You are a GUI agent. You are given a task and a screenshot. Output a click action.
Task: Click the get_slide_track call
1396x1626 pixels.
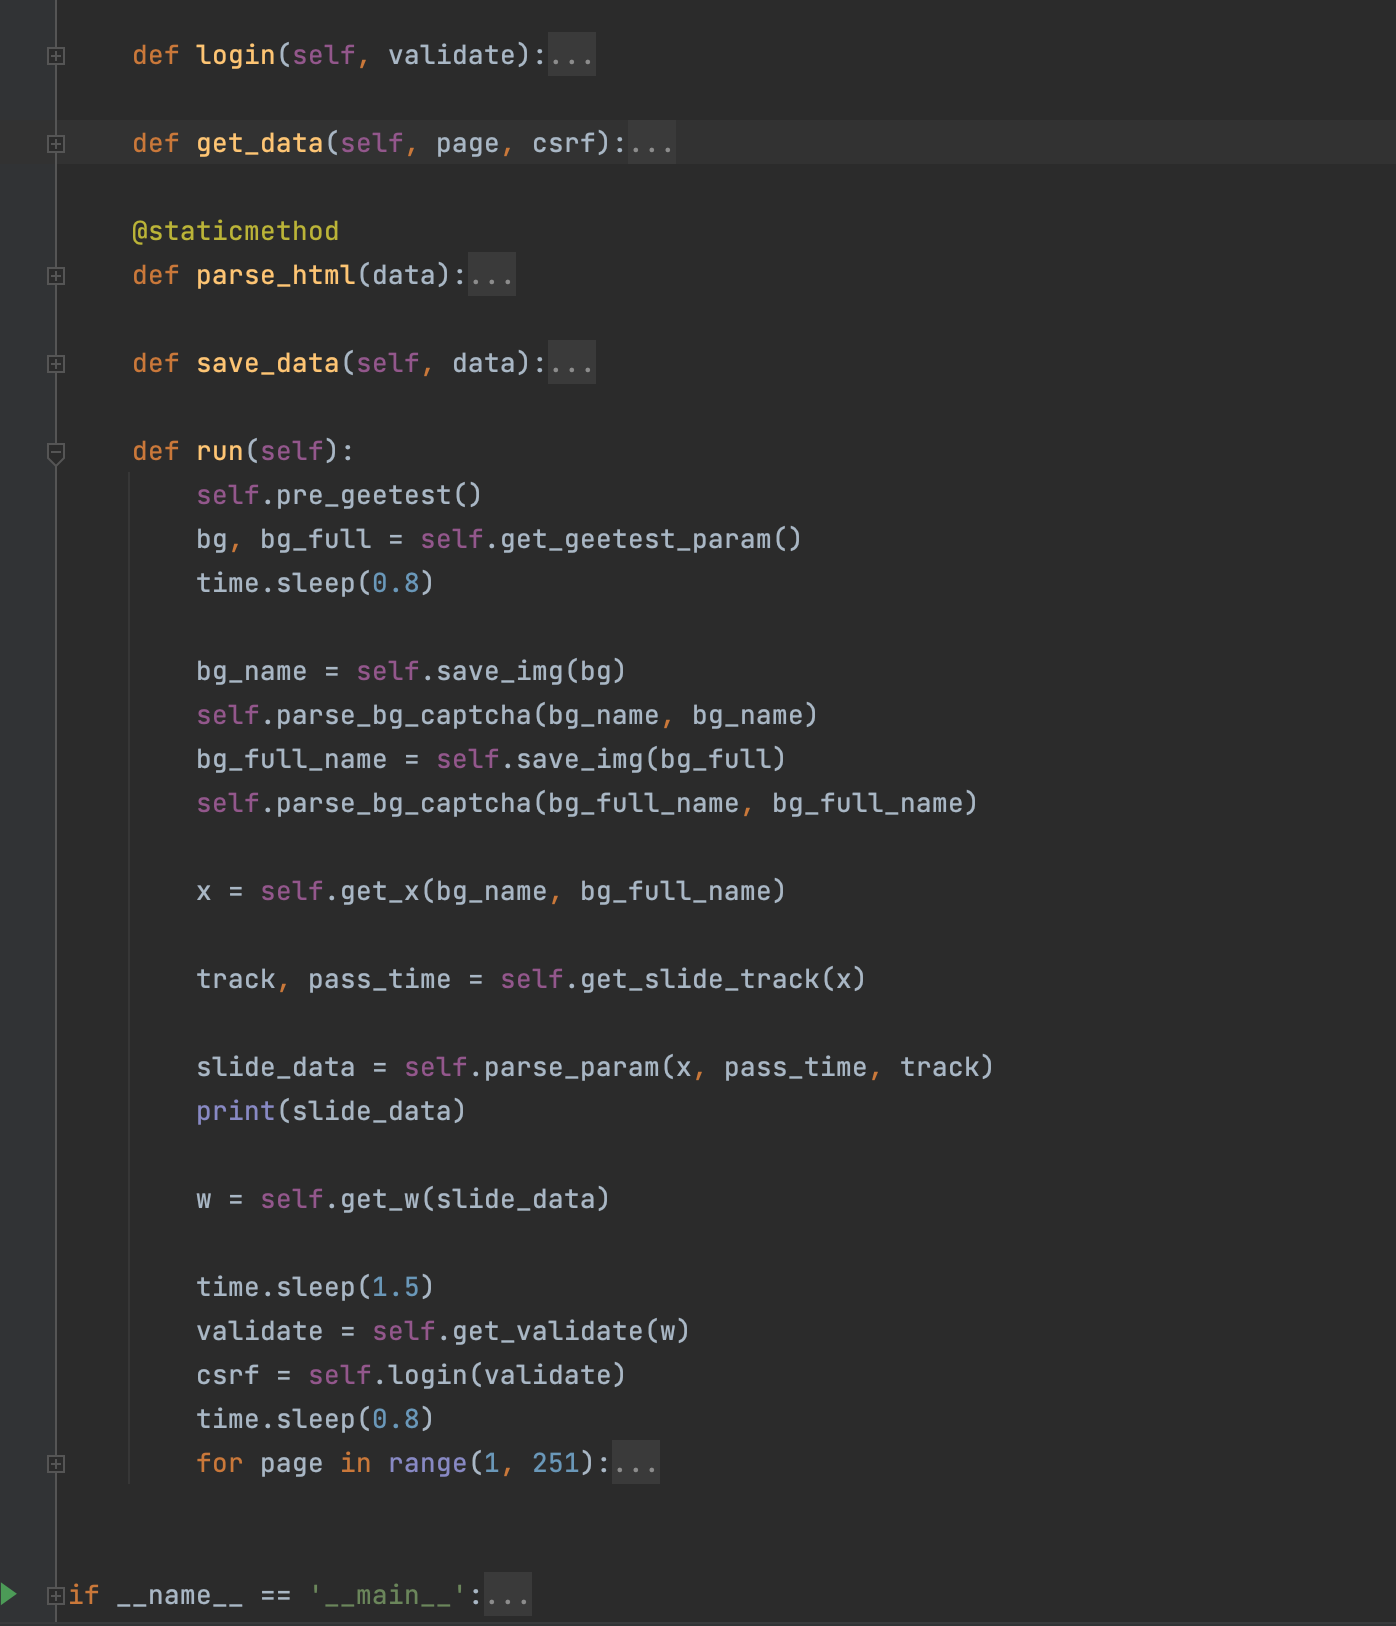[700, 979]
